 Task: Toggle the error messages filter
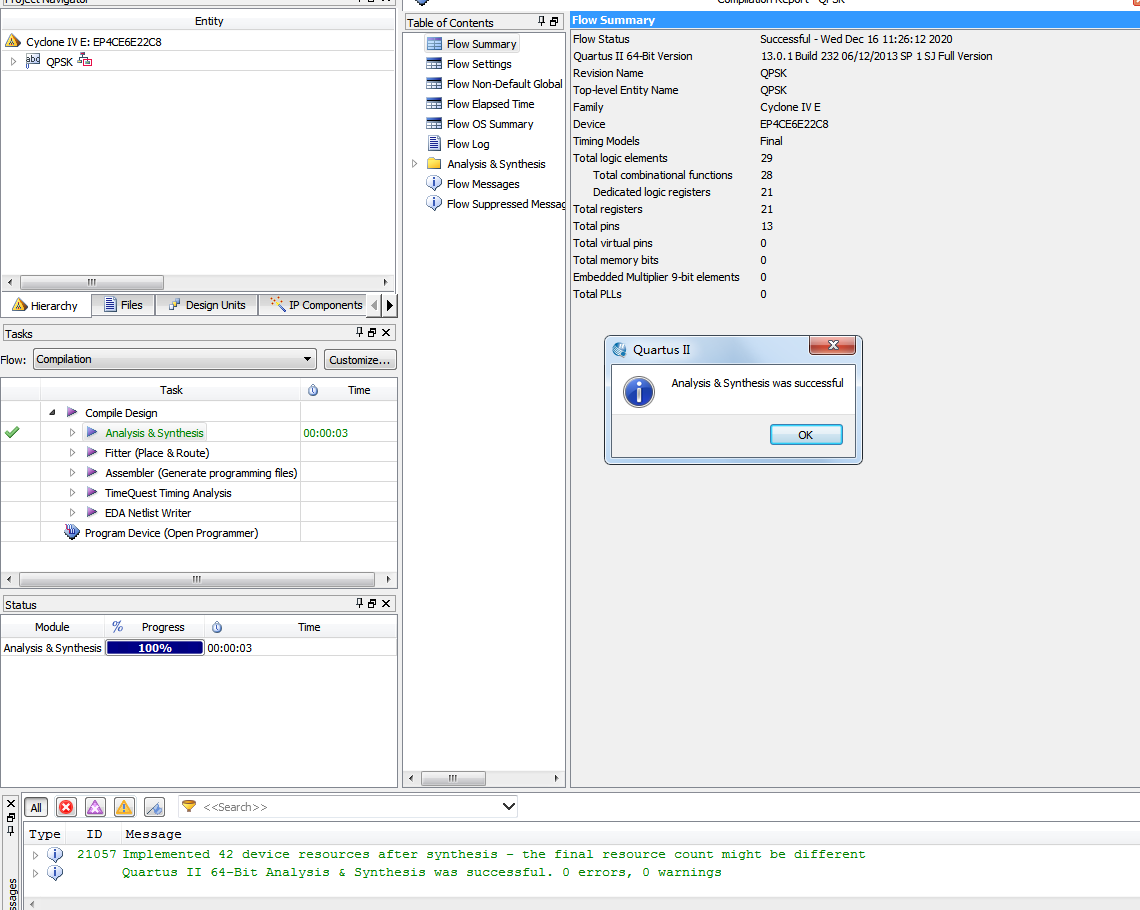click(x=66, y=807)
